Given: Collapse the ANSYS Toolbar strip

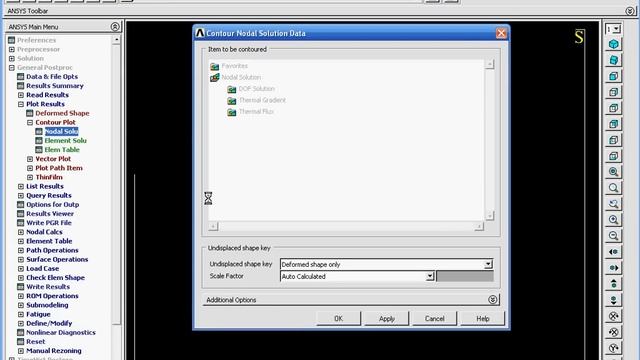Looking at the screenshot, I should coord(630,11).
